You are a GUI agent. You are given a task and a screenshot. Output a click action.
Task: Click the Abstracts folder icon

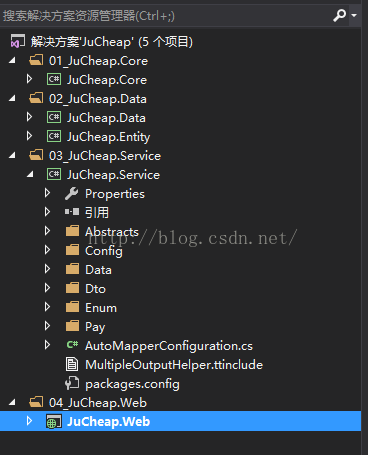click(72, 231)
